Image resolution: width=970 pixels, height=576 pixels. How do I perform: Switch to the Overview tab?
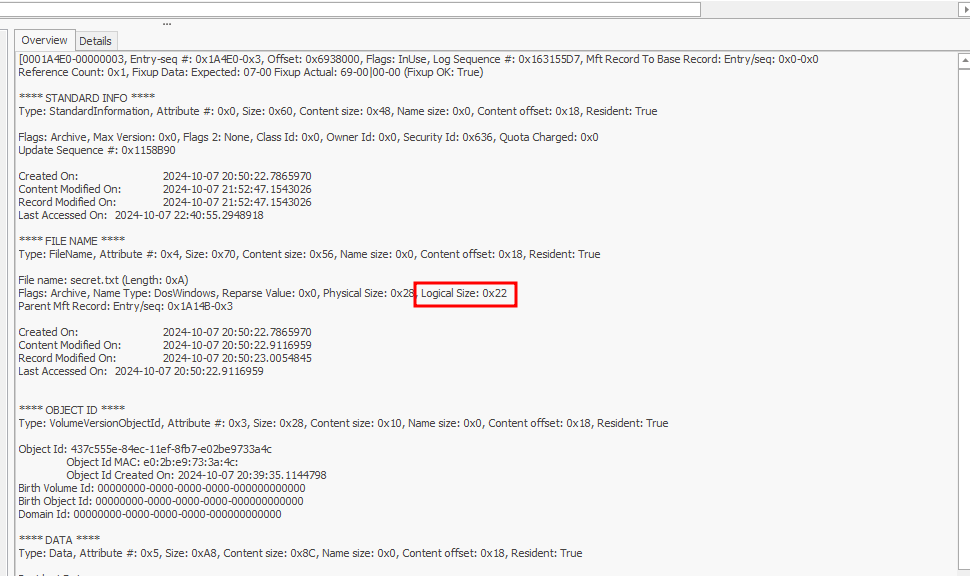(45, 40)
